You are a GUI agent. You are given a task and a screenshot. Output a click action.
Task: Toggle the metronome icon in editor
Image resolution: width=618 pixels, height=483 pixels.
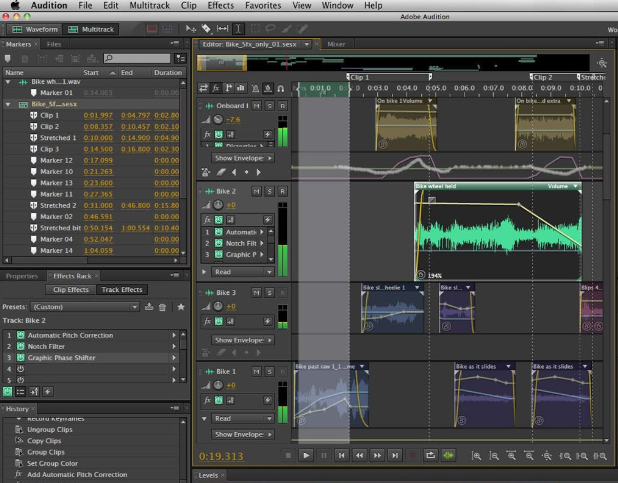(x=255, y=88)
